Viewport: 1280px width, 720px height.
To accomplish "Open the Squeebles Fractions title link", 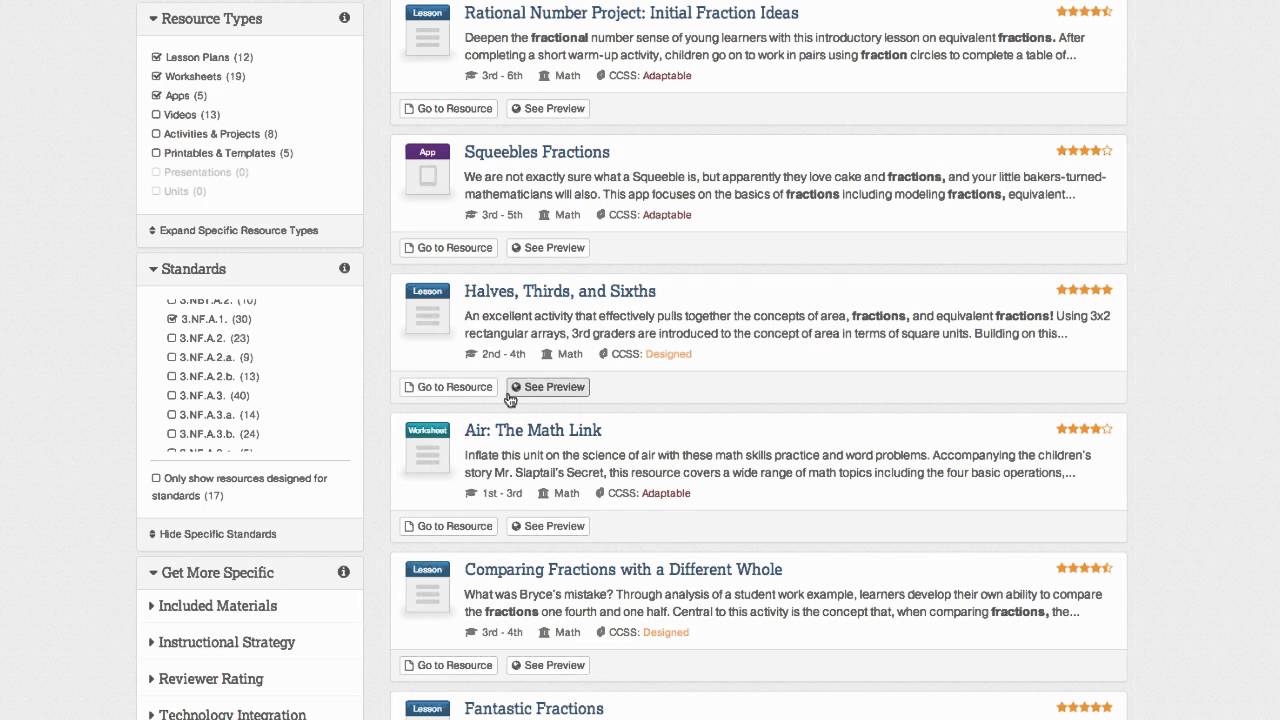I will coord(536,152).
